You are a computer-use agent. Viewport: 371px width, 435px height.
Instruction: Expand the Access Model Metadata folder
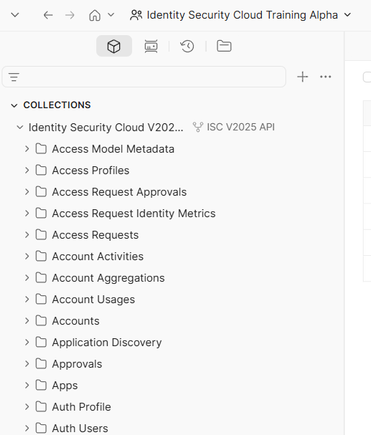click(27, 149)
